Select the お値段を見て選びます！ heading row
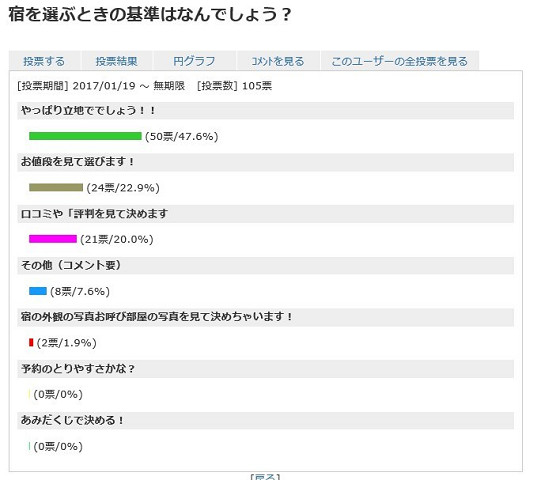This screenshot has width=537, height=480. coord(265,162)
